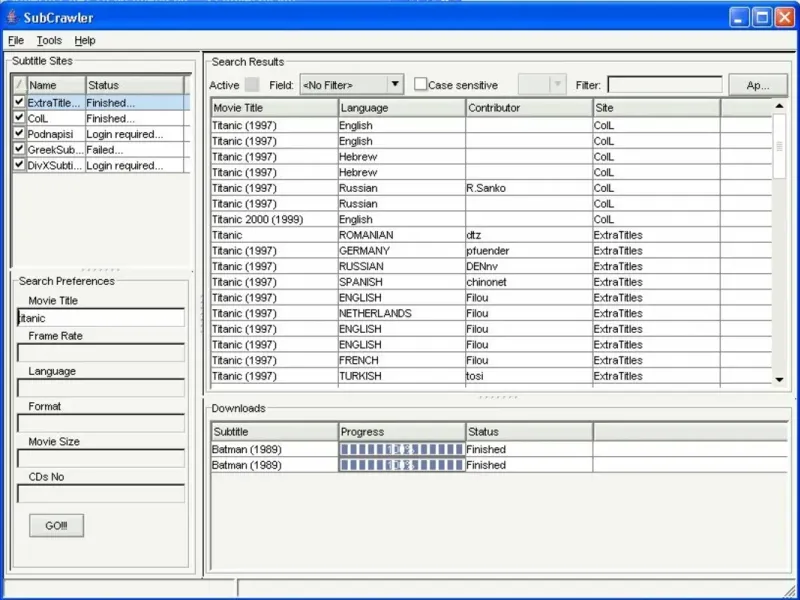This screenshot has height=600, width=800.
Task: Open the File menu
Action: coord(16,40)
